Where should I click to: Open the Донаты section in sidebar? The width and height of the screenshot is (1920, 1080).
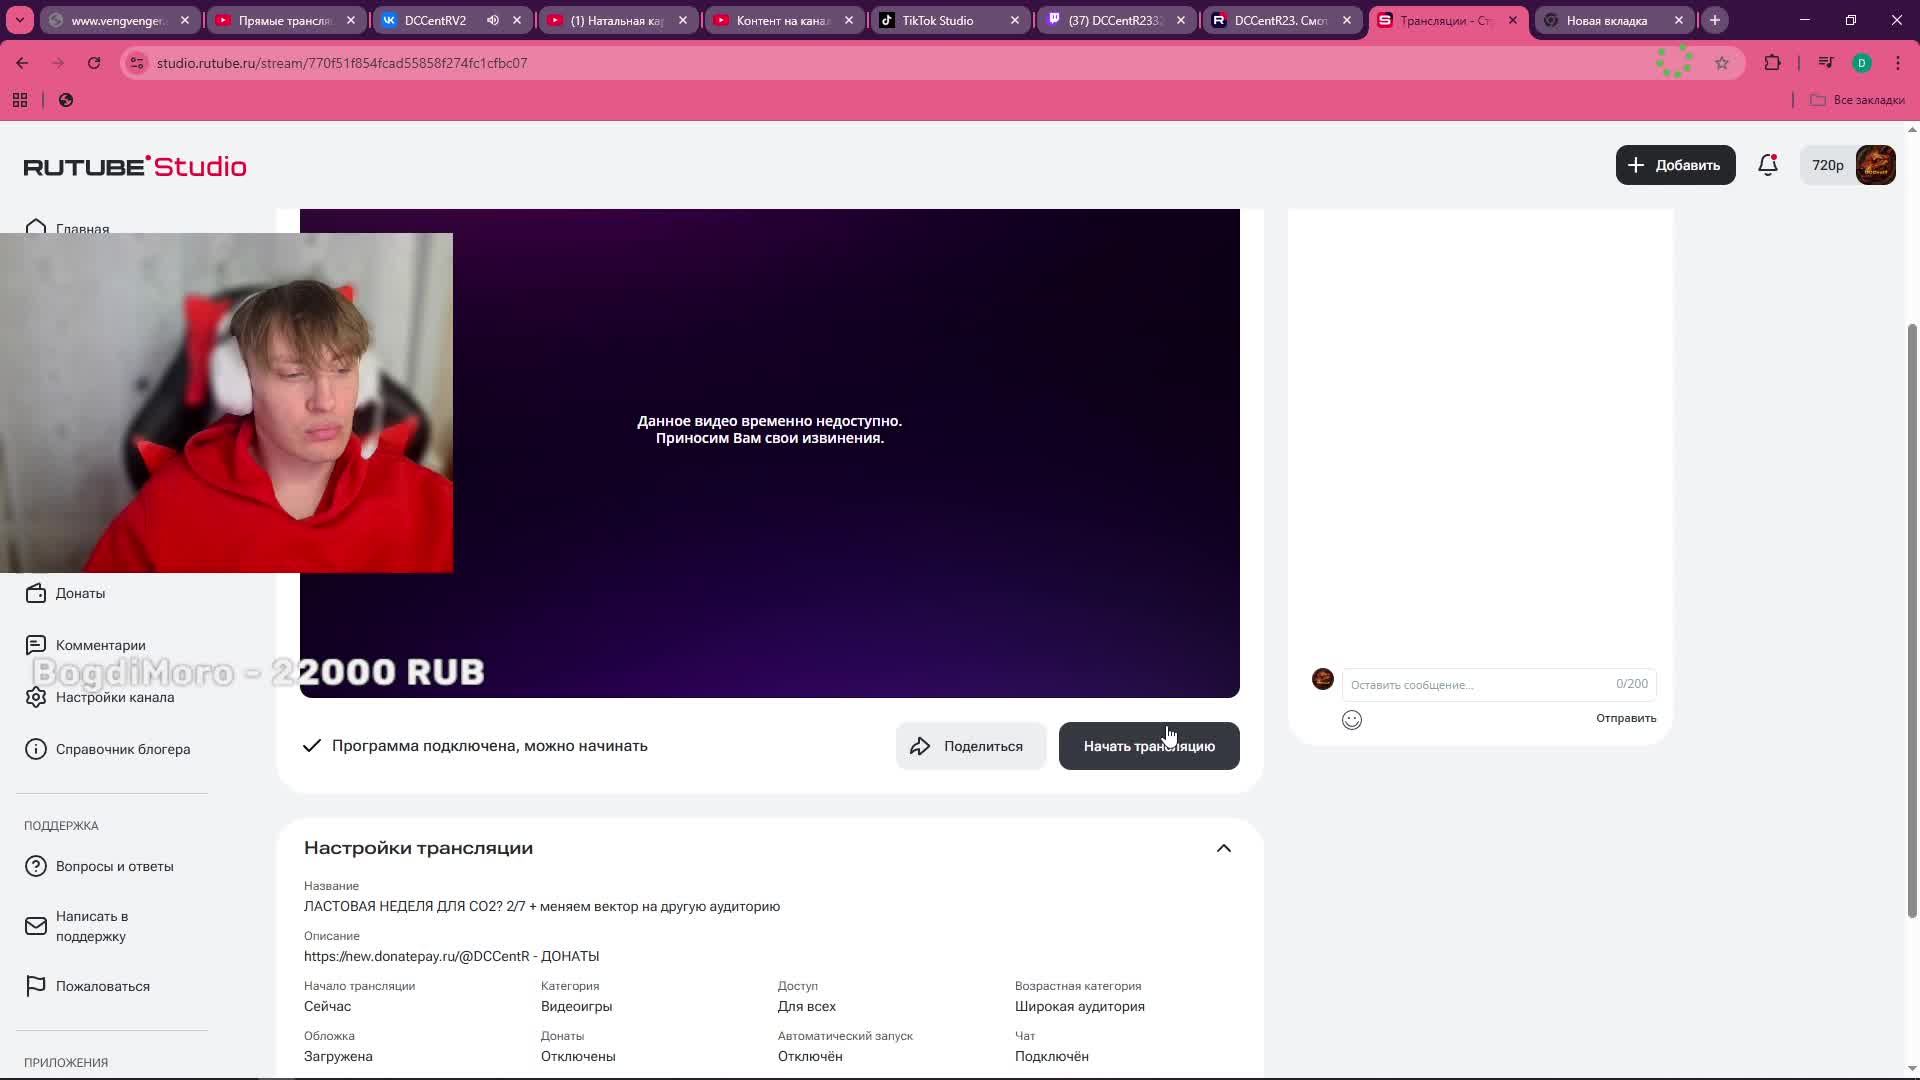[82, 593]
